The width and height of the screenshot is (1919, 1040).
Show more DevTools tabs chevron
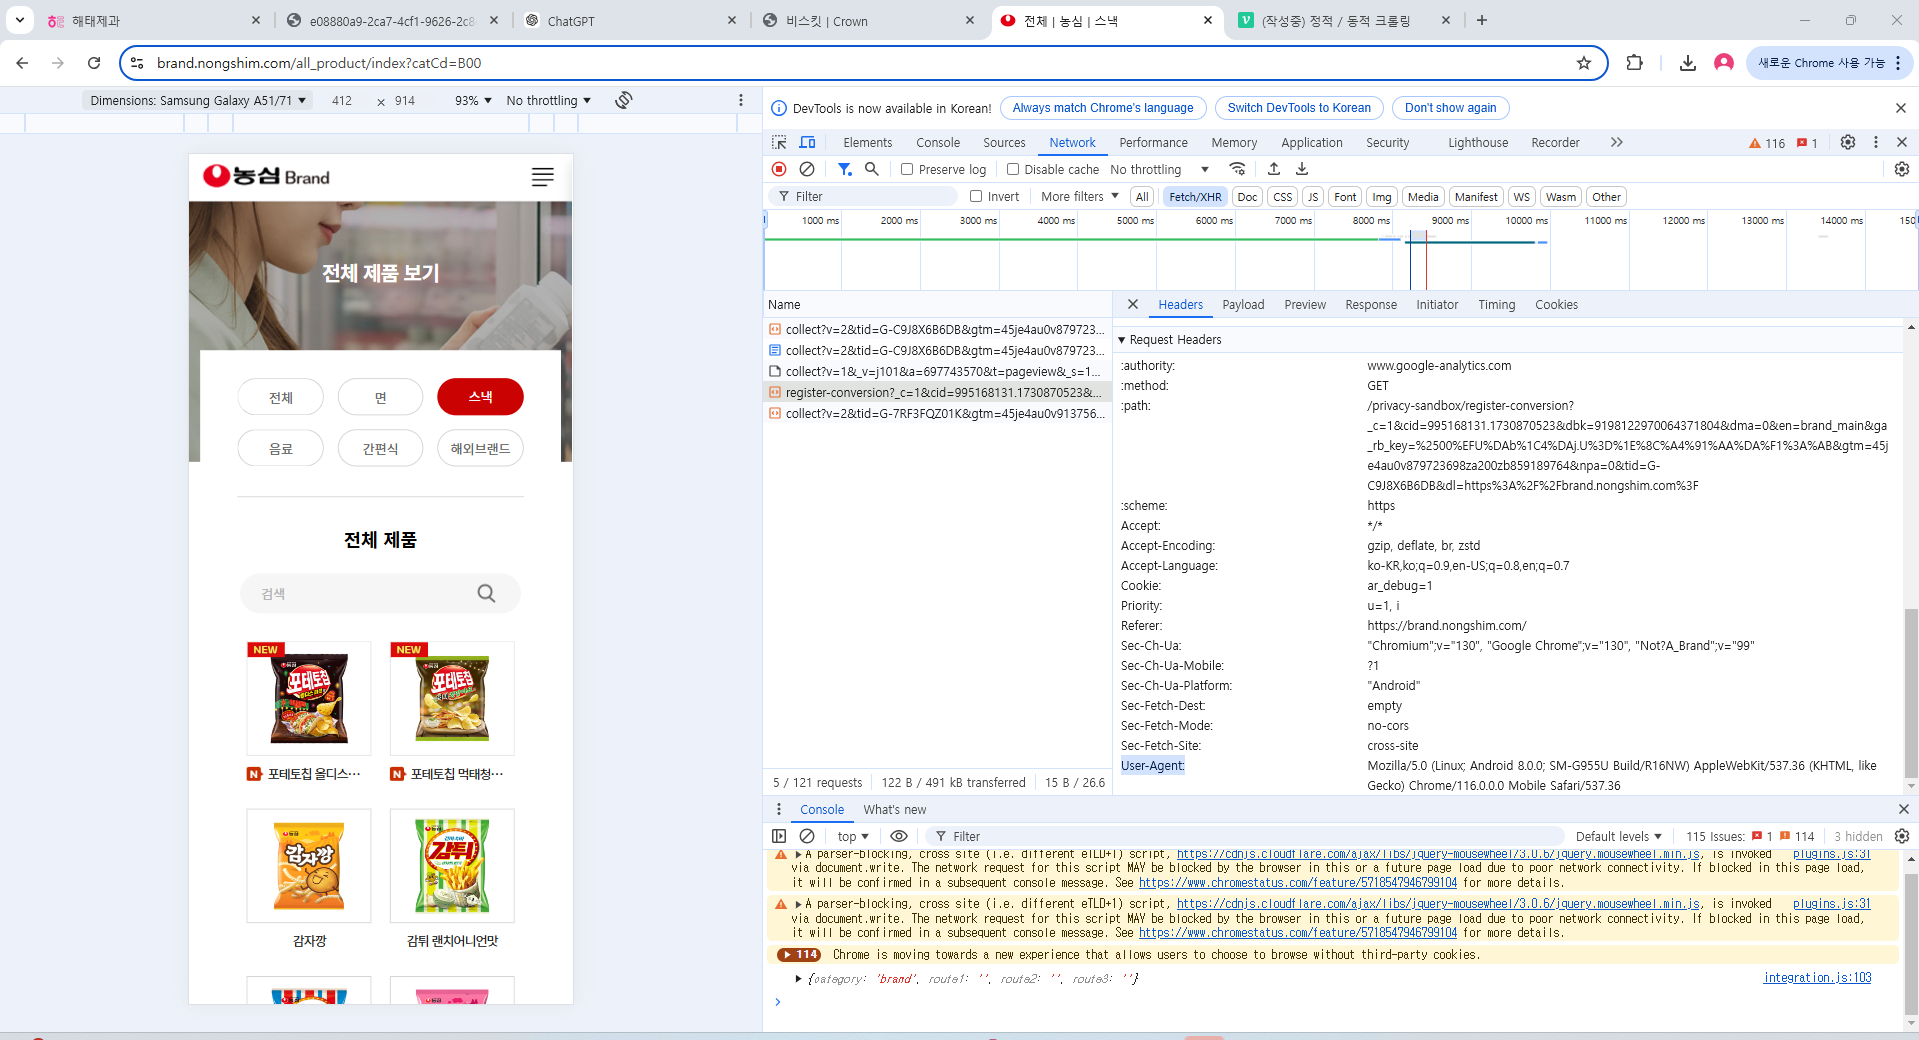tap(1617, 142)
